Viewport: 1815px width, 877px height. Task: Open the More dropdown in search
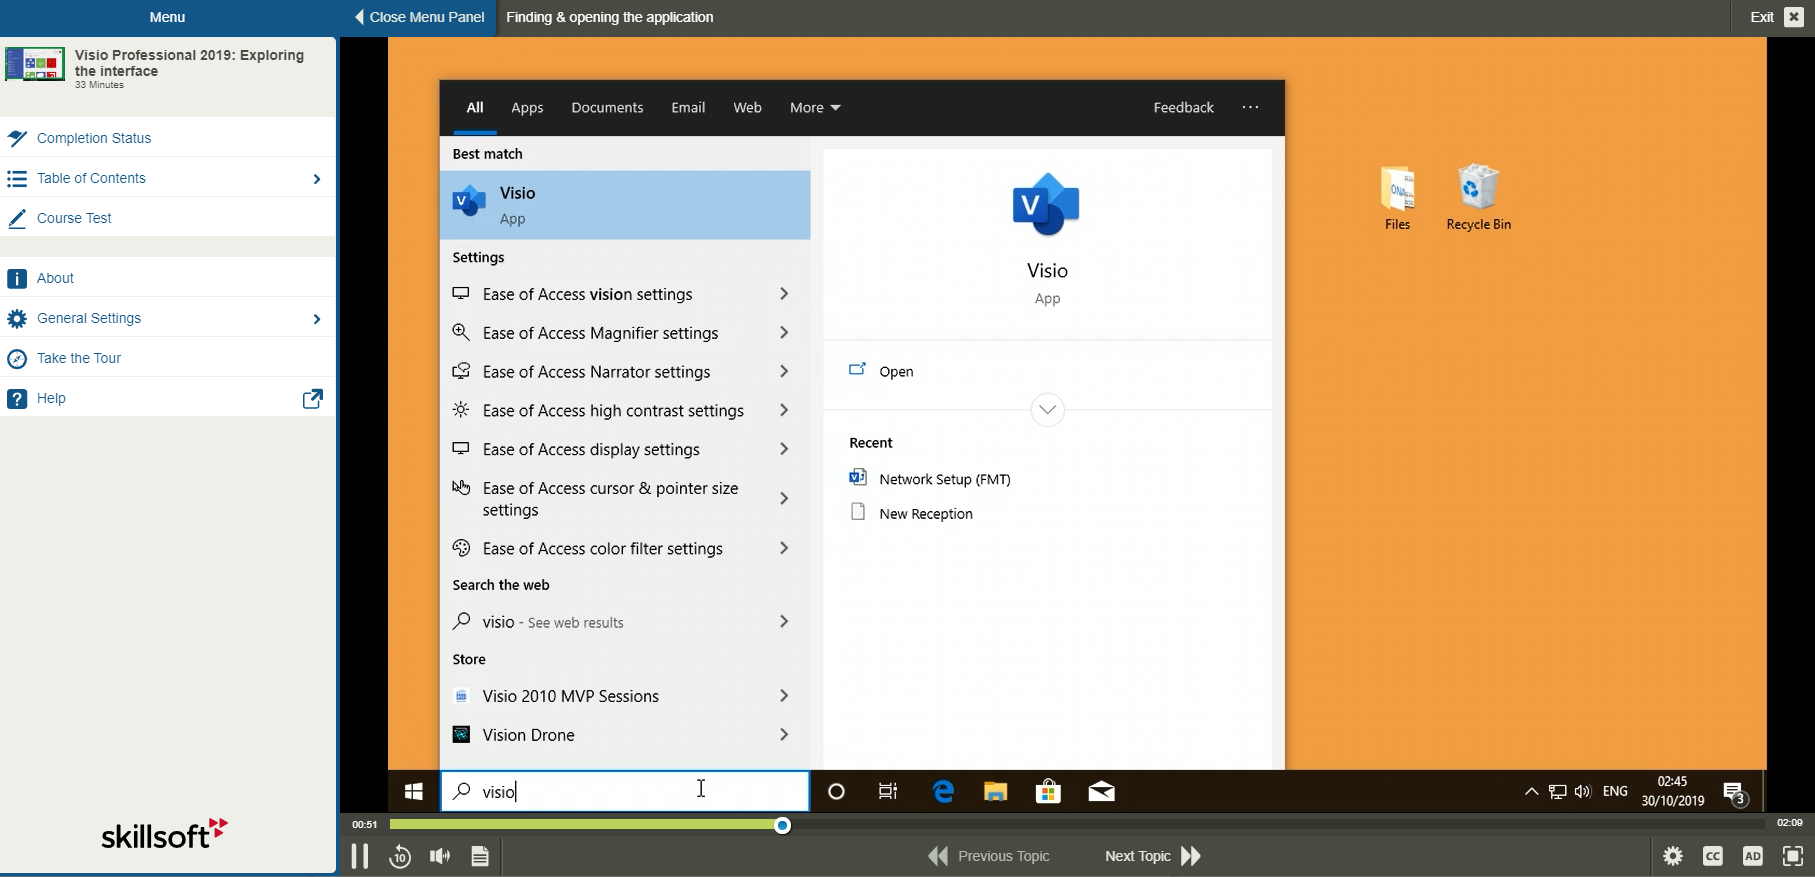[x=815, y=108]
